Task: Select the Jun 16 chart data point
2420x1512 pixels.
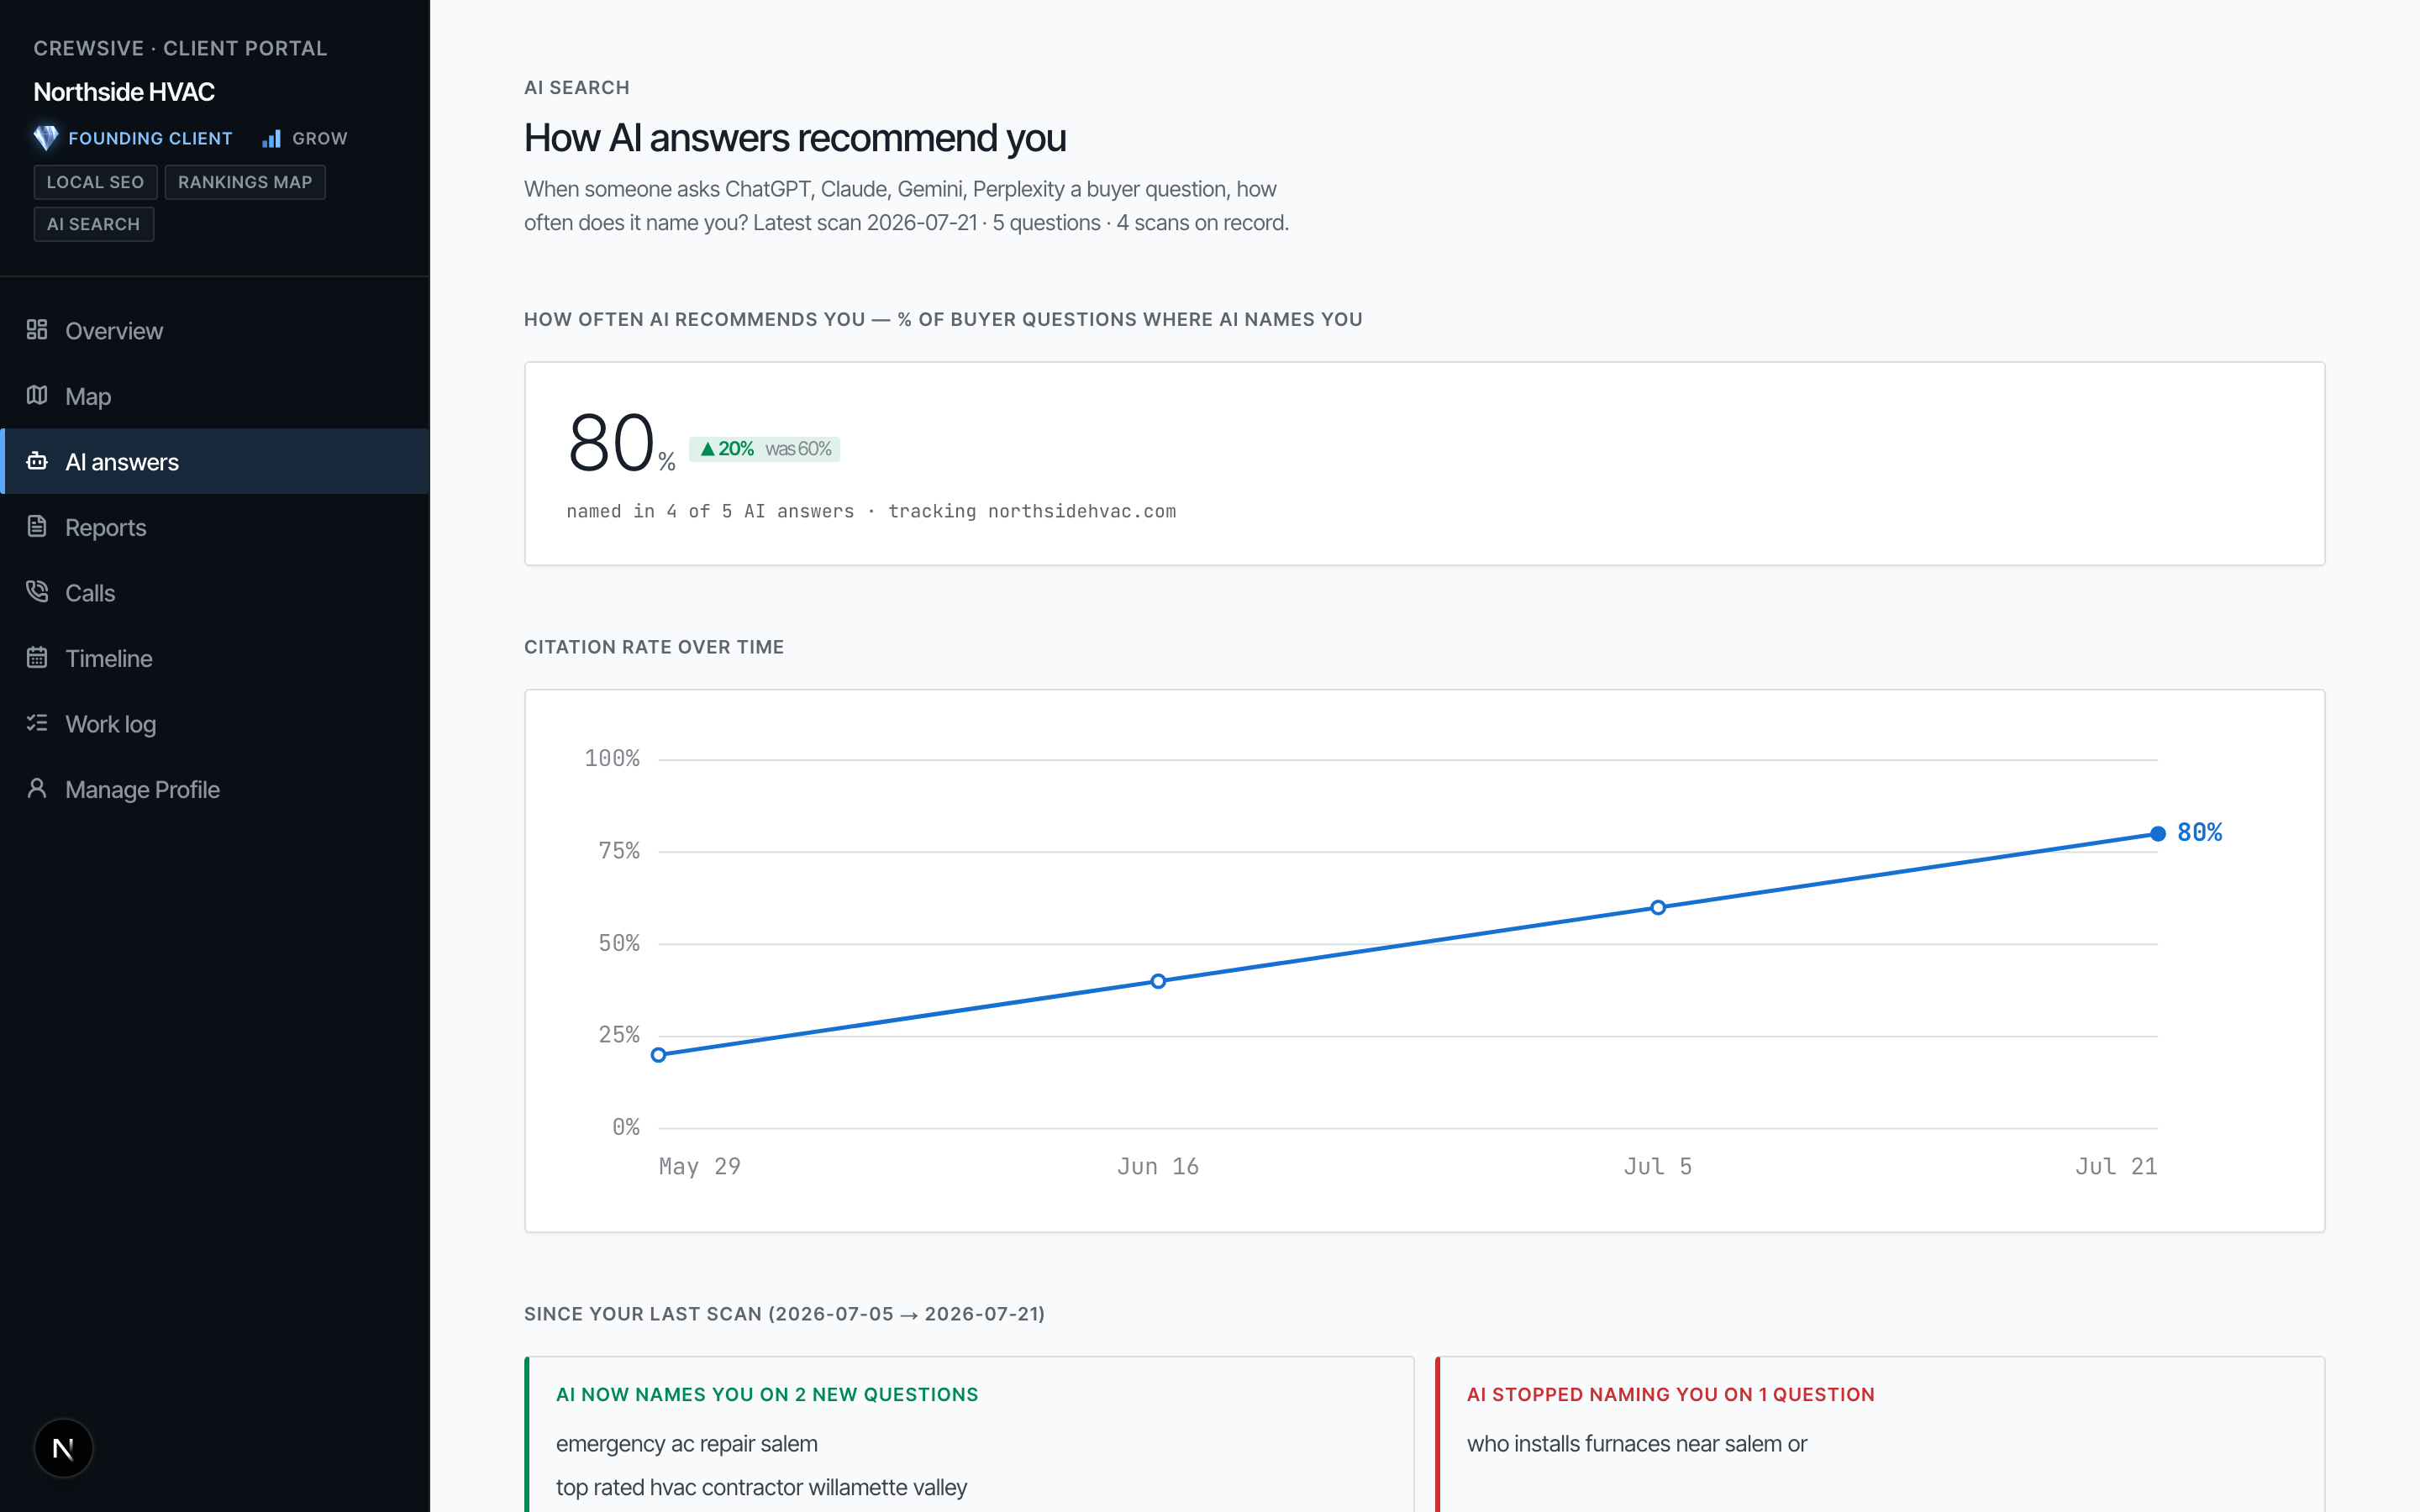Action: click(1158, 981)
